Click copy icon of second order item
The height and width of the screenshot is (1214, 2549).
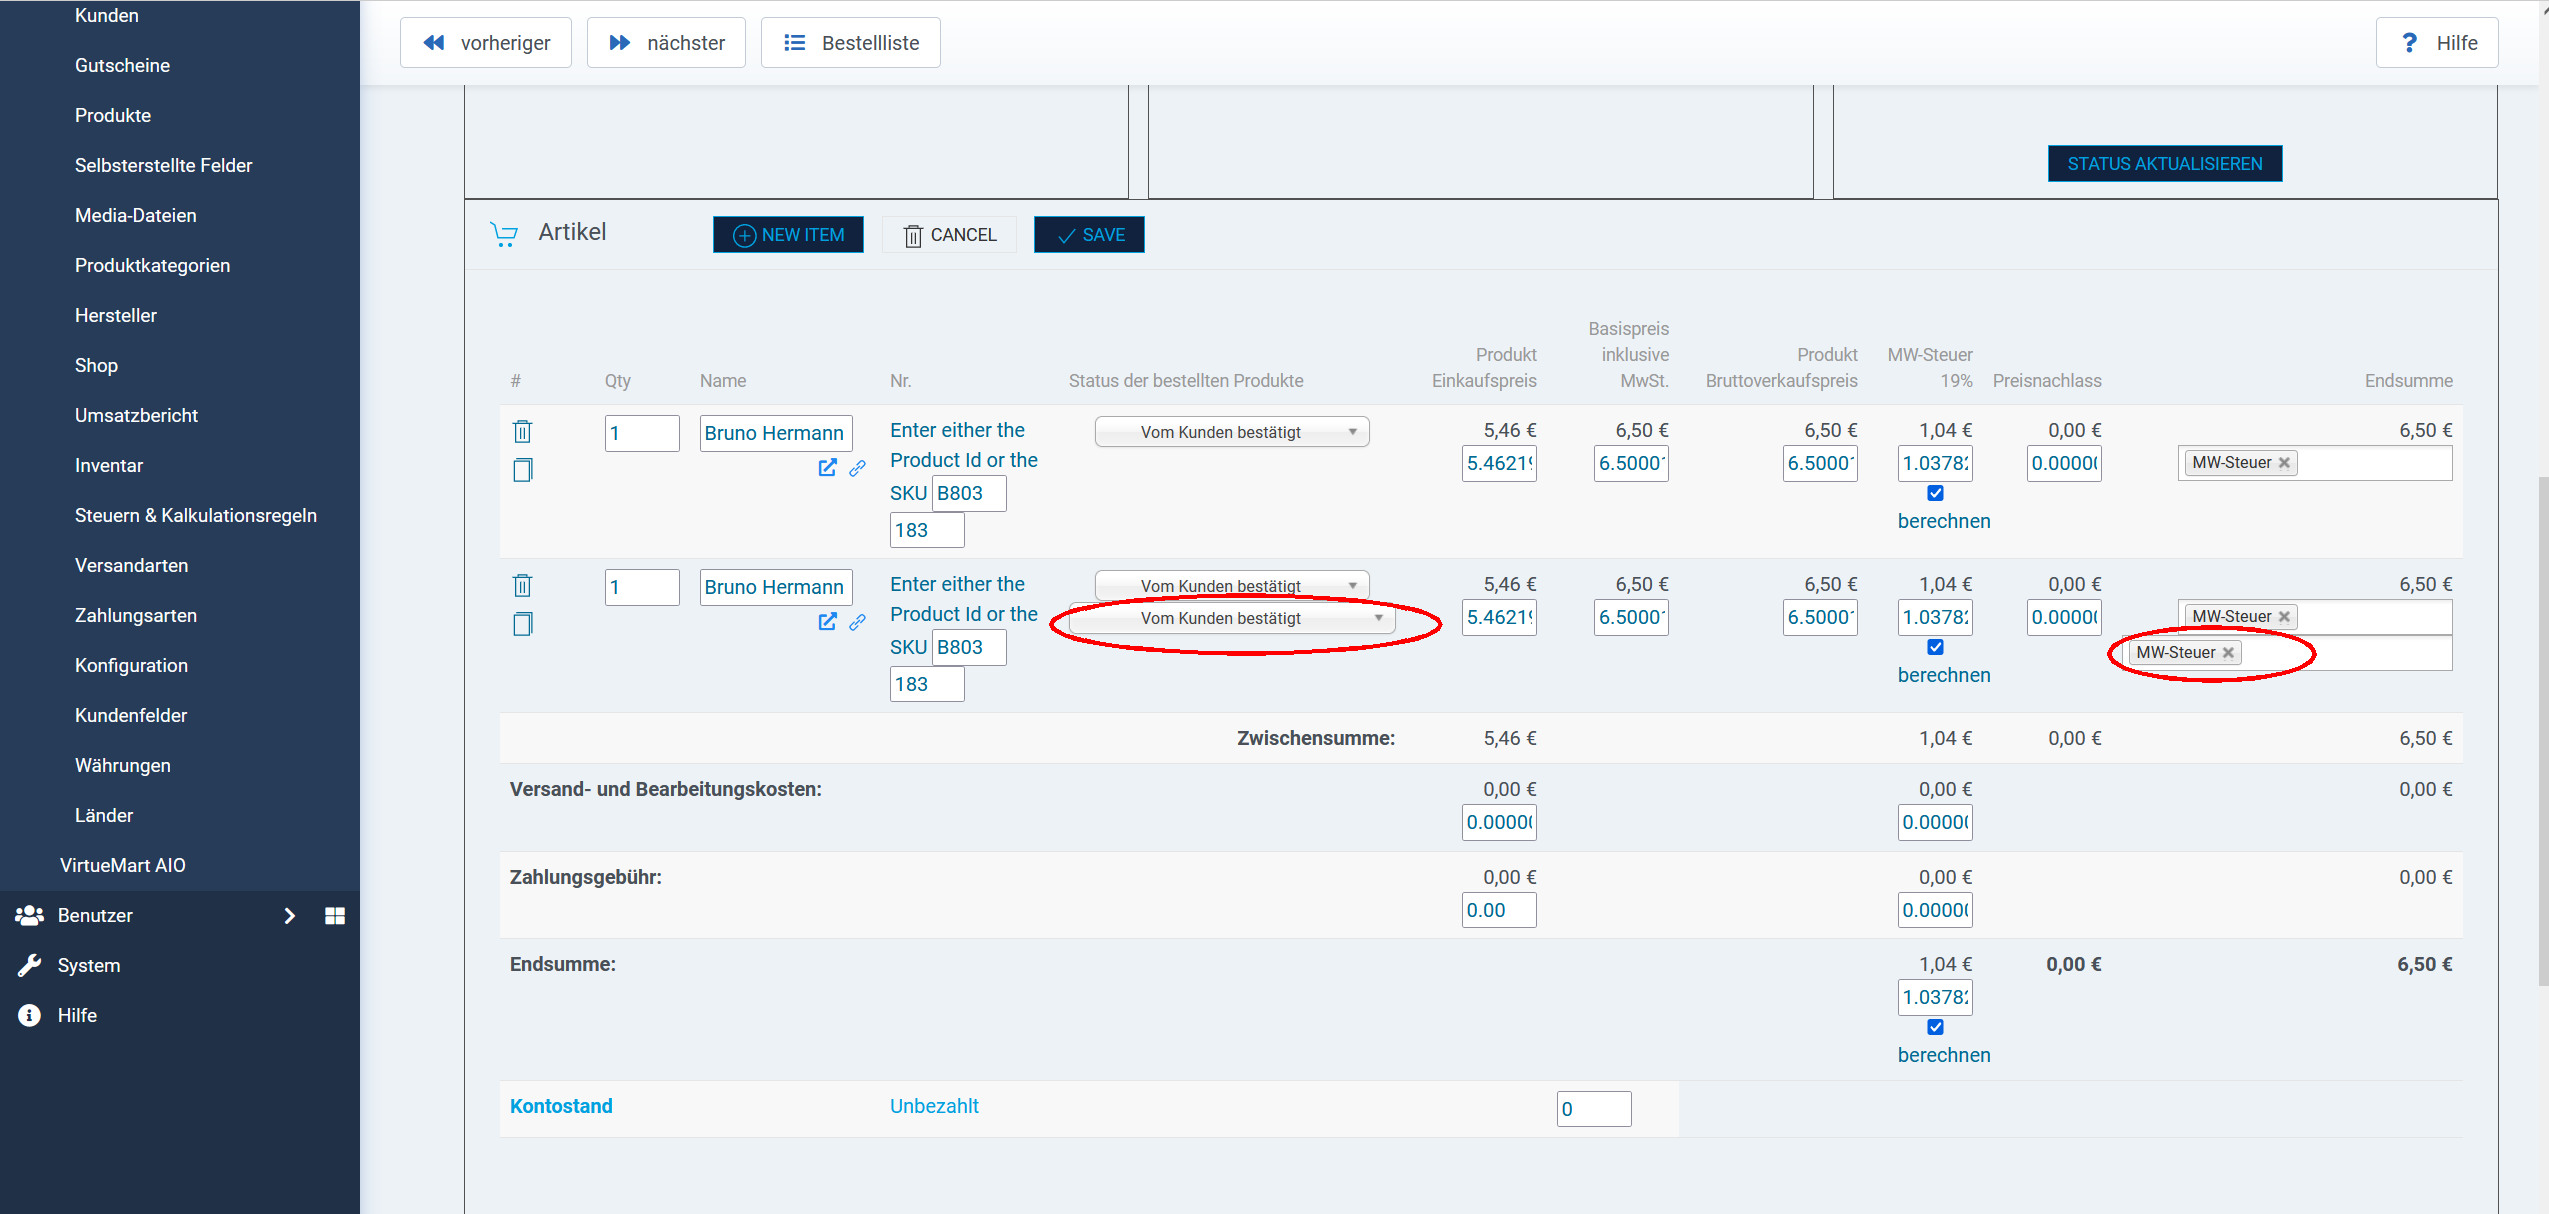click(x=522, y=624)
